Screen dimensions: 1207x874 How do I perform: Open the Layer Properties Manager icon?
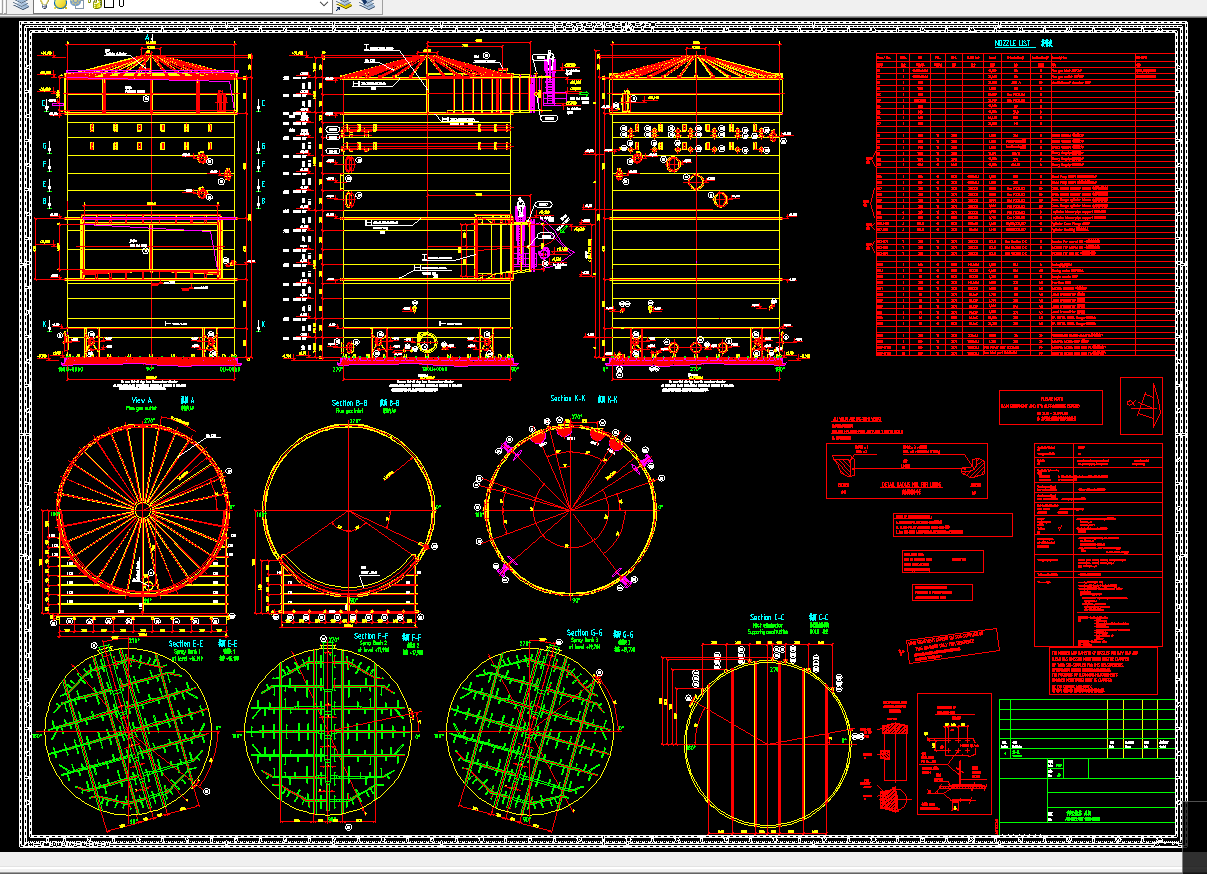(x=21, y=5)
